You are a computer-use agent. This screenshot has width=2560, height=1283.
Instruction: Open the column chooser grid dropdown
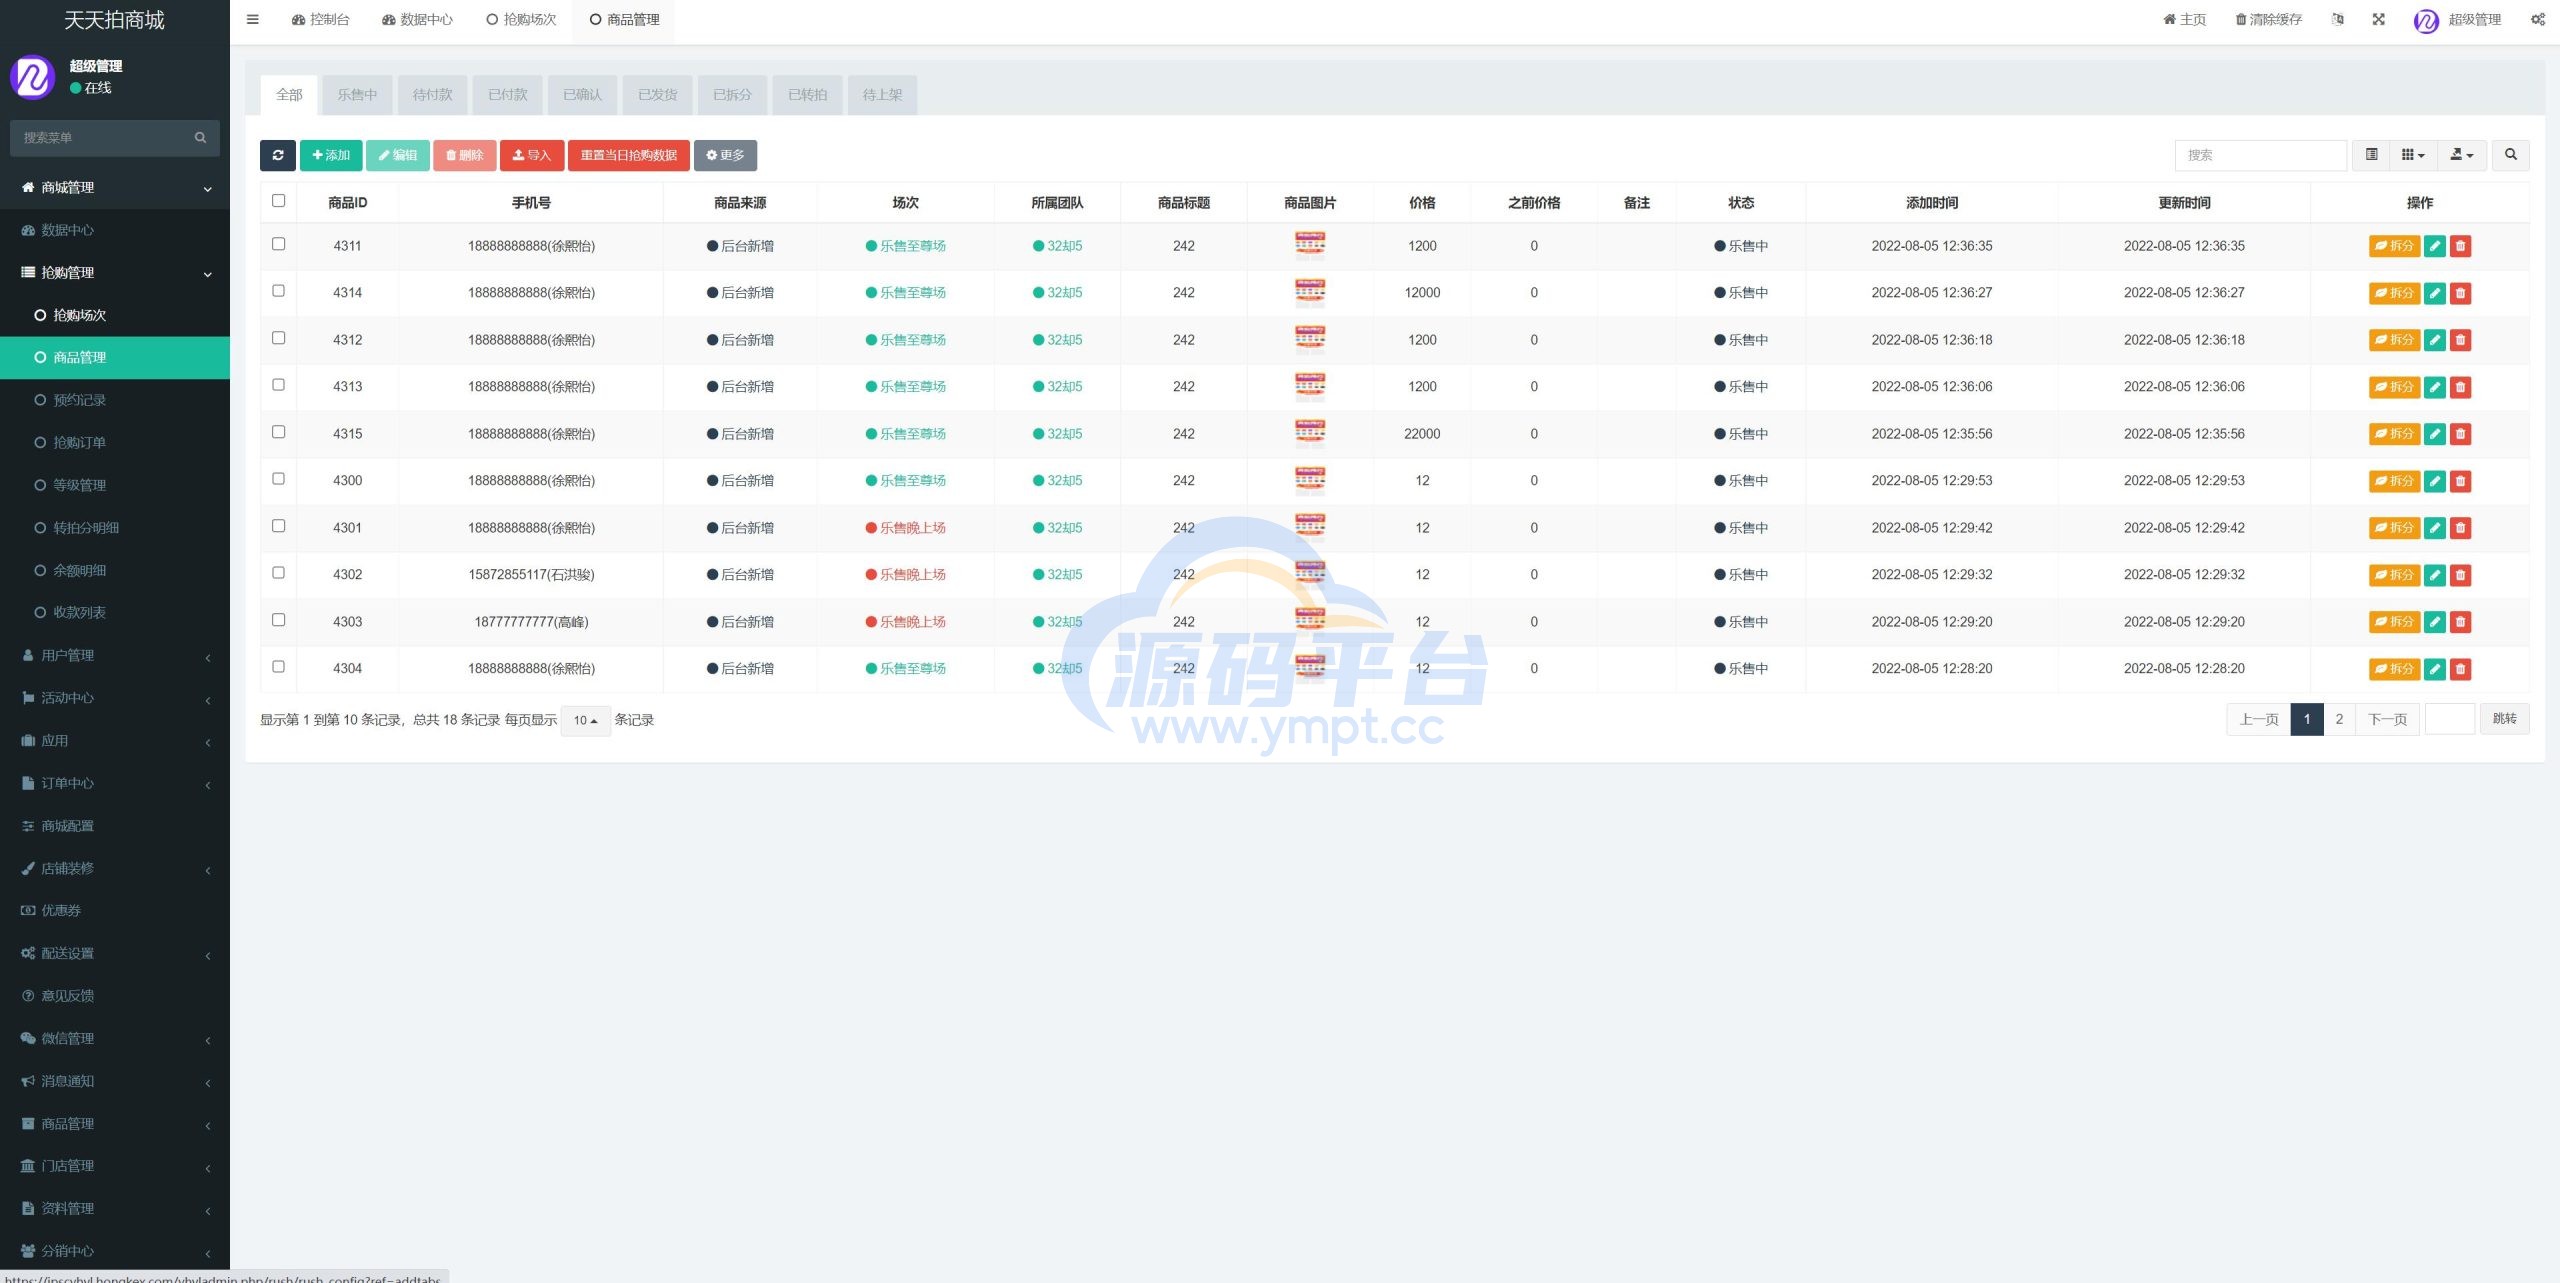(2413, 155)
